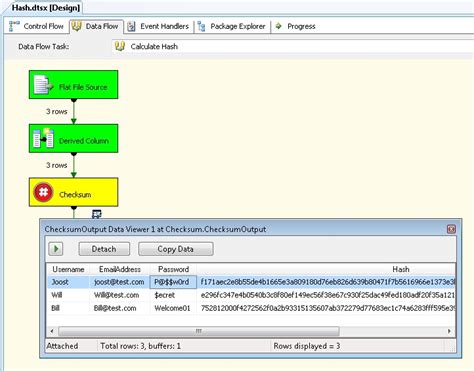Click the Derived Column transformation icon
The width and height of the screenshot is (474, 371).
[x=43, y=138]
